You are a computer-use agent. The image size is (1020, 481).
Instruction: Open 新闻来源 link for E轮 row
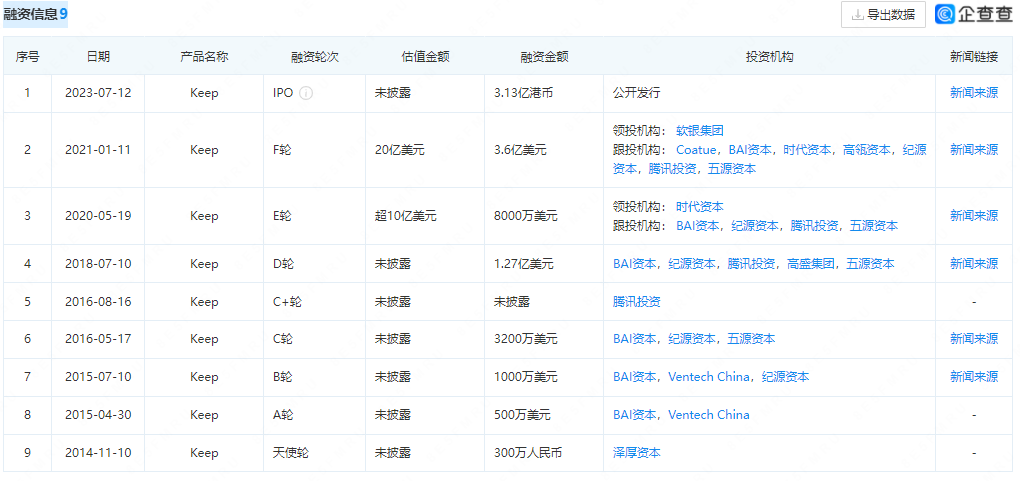pos(974,215)
